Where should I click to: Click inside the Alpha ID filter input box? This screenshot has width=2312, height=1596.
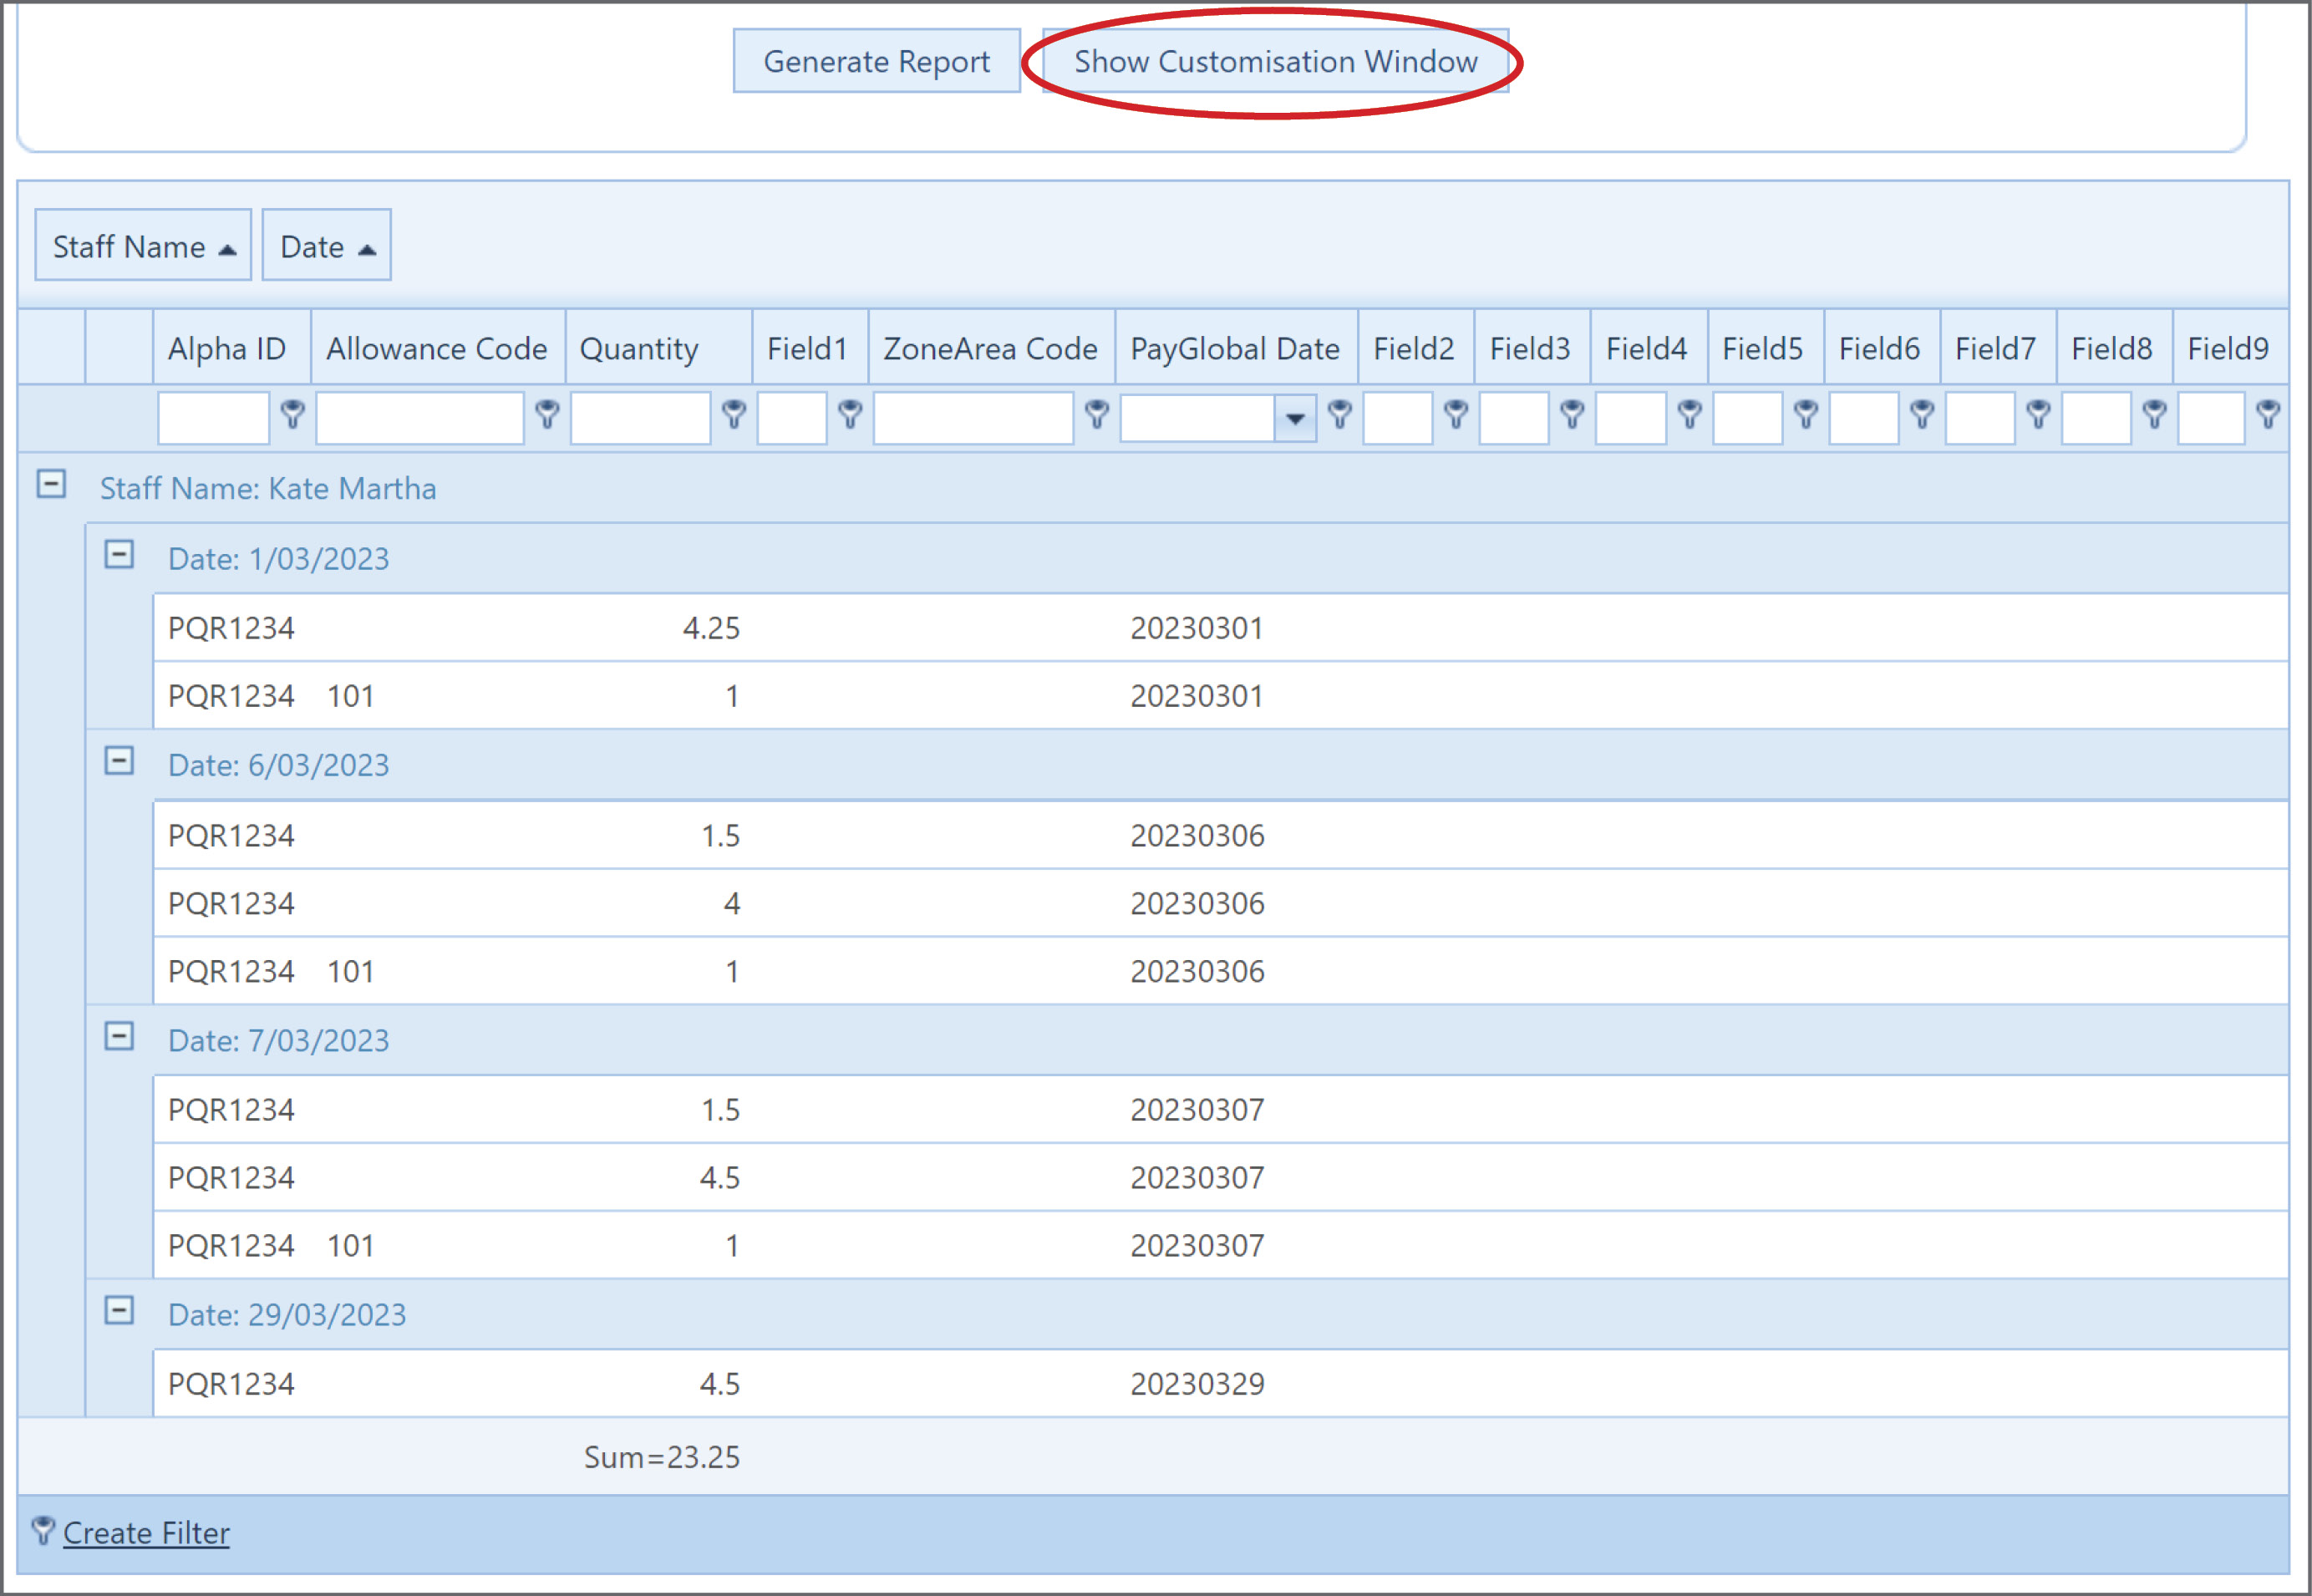point(212,418)
